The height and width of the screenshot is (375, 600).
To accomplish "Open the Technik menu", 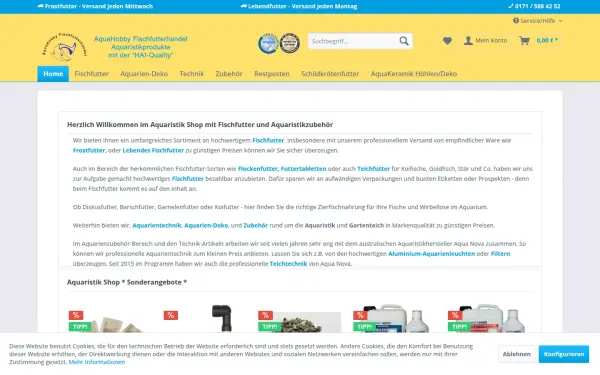I will click(x=192, y=74).
